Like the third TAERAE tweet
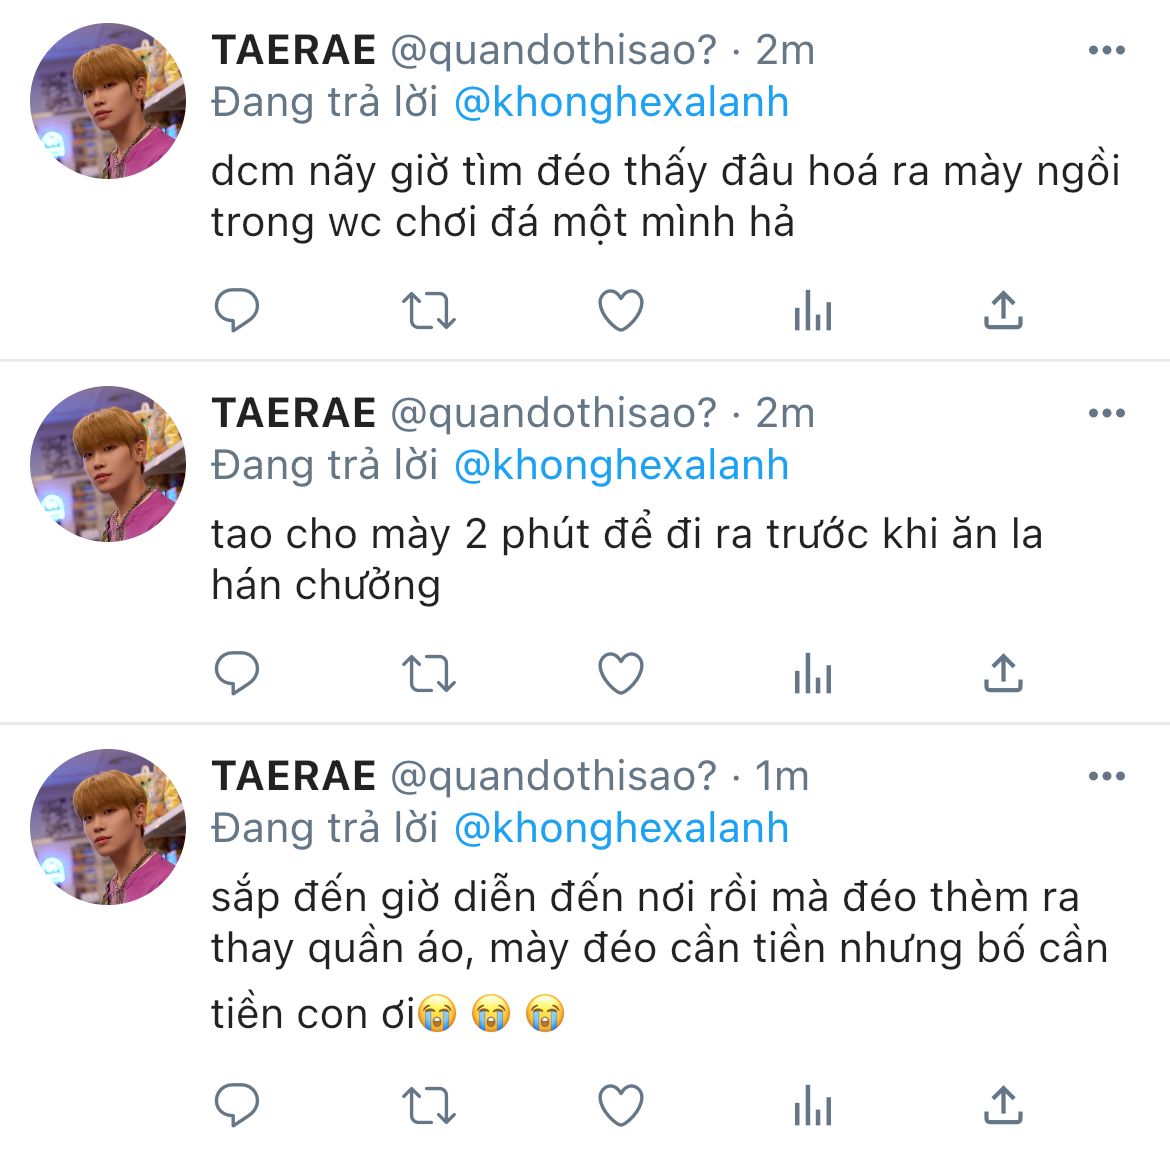Screen dimensions: 1170x1152 pyautogui.click(x=621, y=1104)
